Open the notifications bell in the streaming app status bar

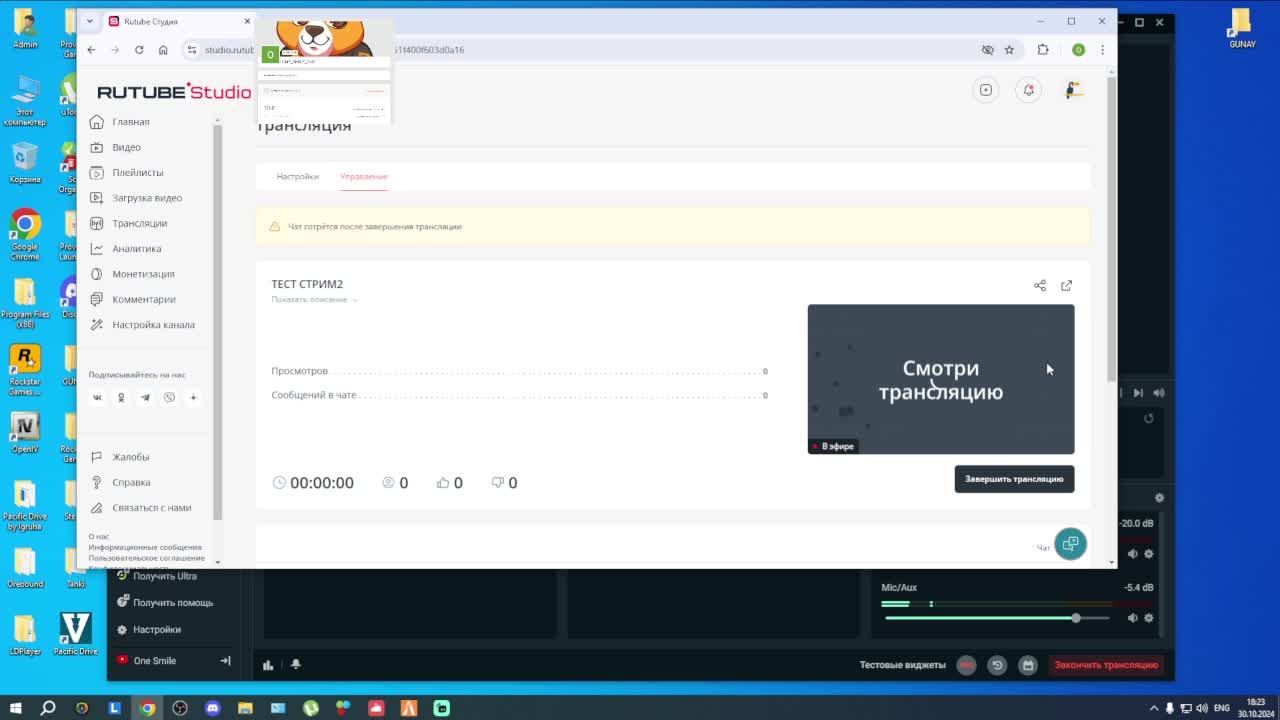296,664
